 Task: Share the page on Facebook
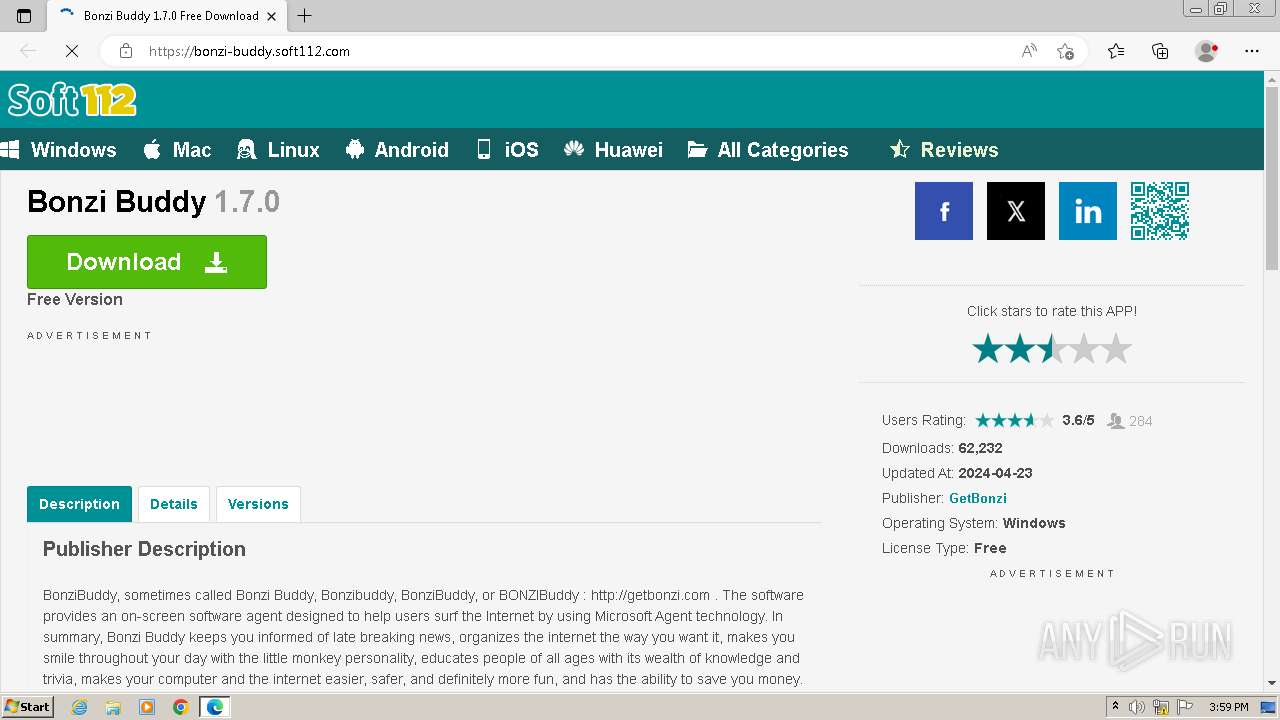[943, 211]
